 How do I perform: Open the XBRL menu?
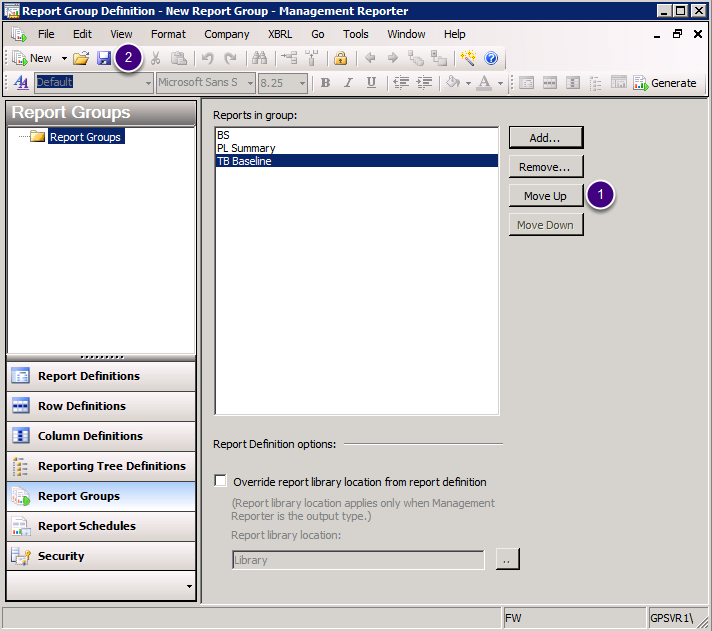[280, 34]
